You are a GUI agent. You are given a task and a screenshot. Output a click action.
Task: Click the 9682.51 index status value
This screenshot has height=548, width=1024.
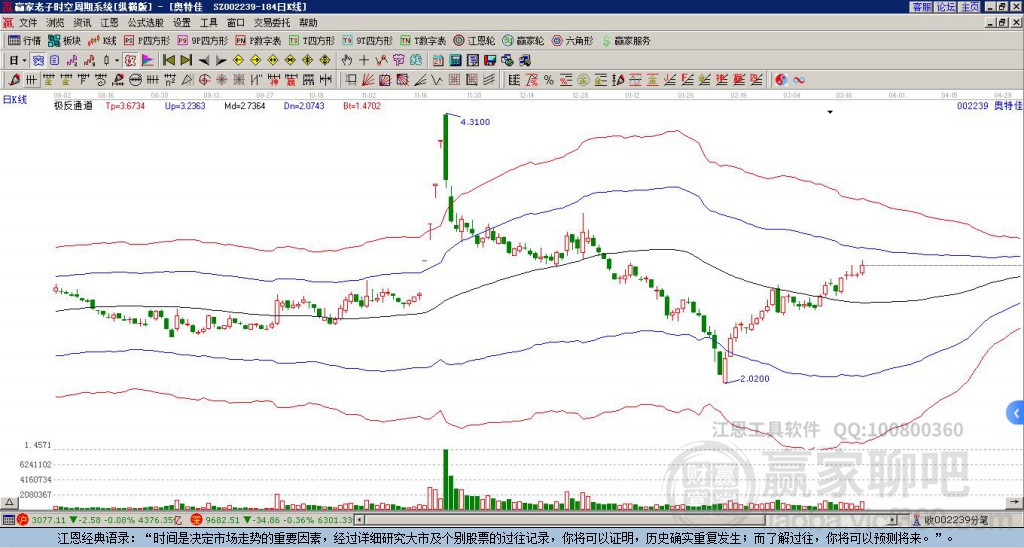[221, 520]
